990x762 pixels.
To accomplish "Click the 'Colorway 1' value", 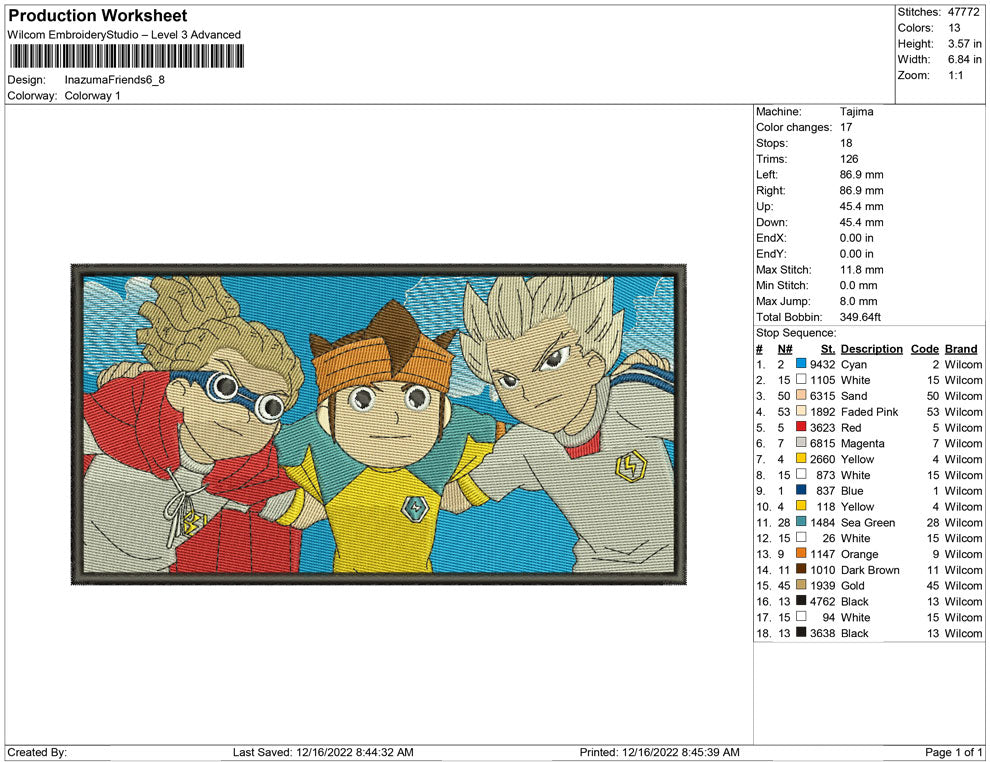I will coord(92,96).
